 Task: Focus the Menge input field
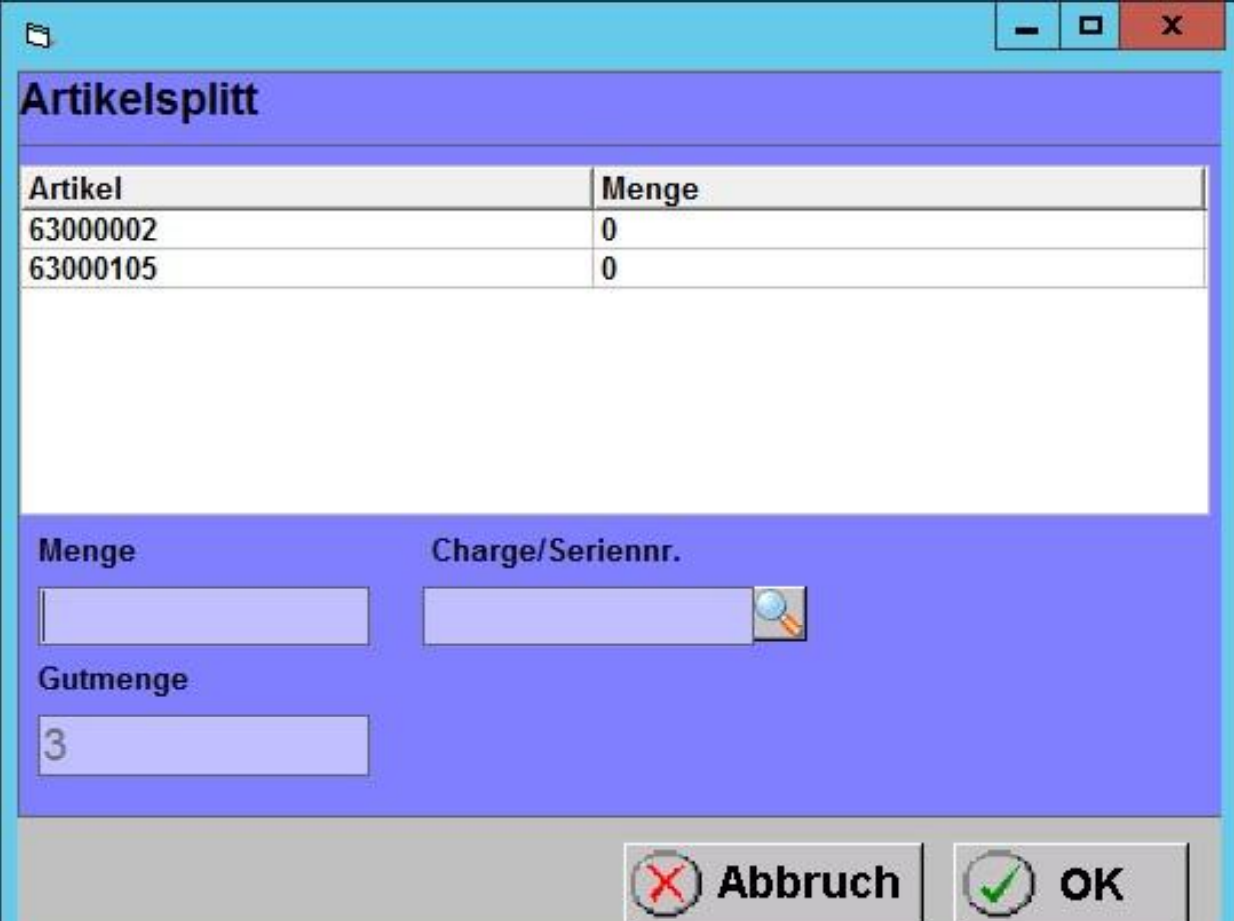tap(204, 616)
